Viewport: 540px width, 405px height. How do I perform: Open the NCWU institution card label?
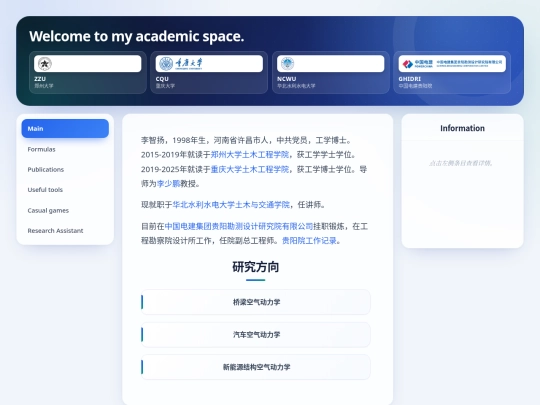287,79
